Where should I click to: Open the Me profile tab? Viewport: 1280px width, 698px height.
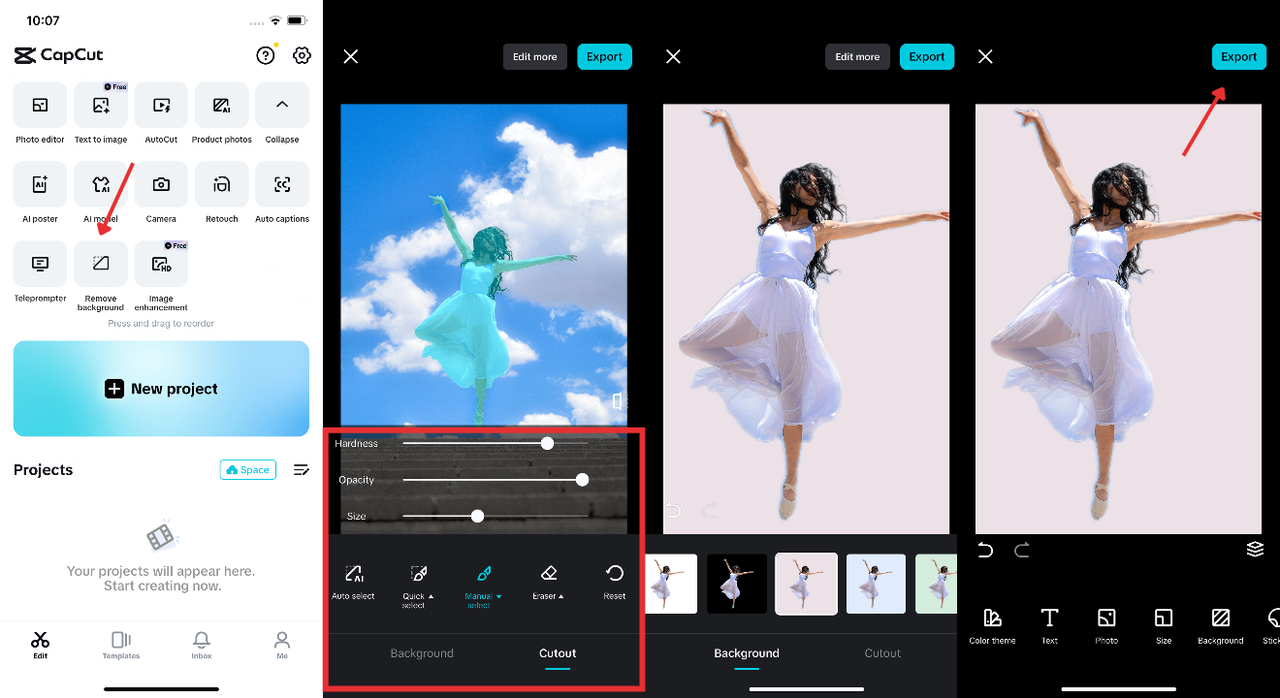(x=282, y=645)
